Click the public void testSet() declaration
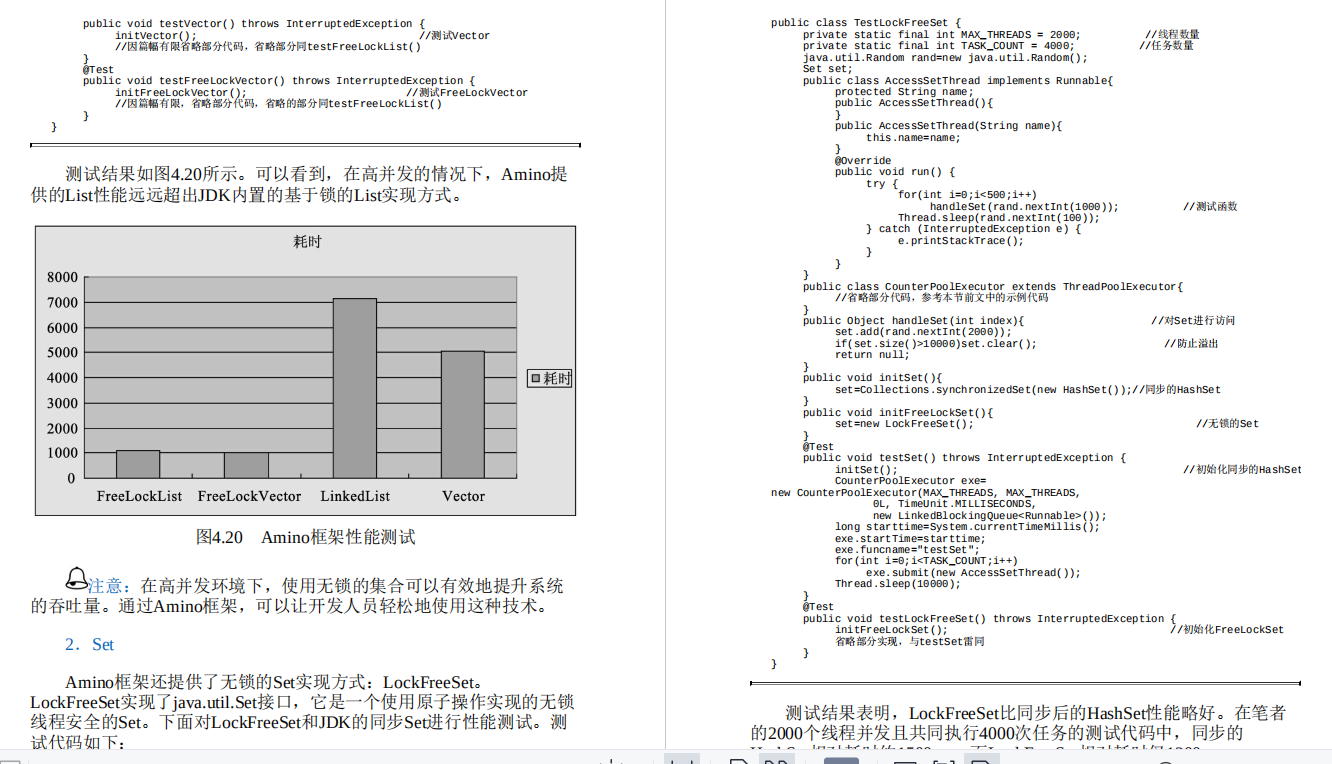1332x764 pixels. point(964,458)
